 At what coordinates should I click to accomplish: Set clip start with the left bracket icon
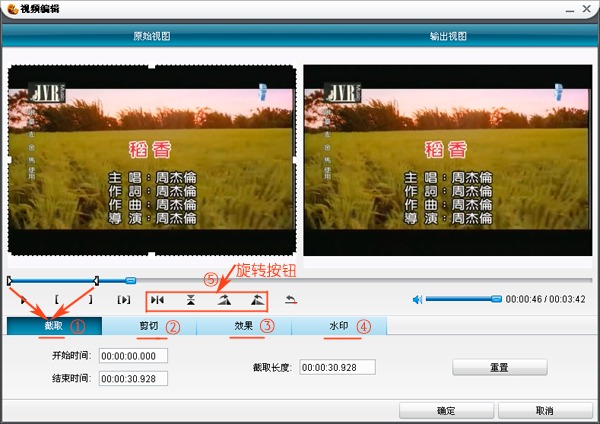click(x=57, y=300)
